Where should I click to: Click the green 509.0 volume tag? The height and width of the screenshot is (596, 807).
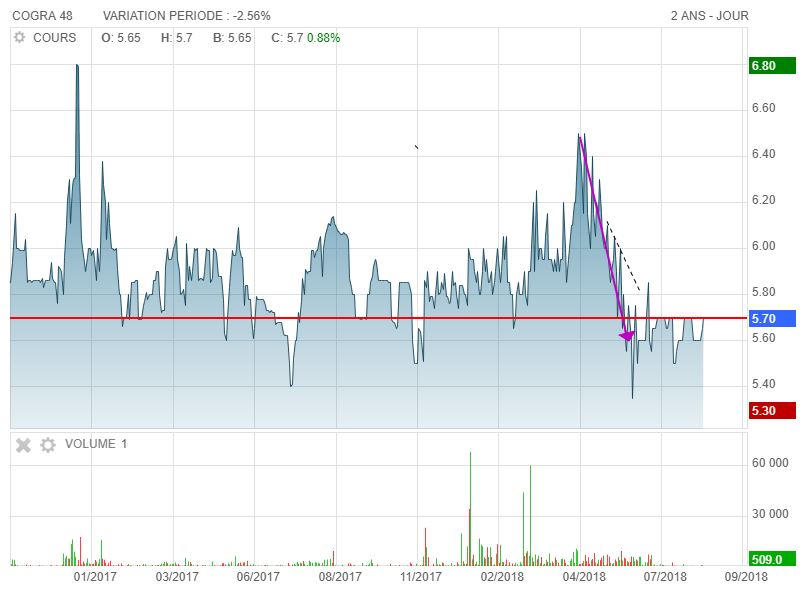point(772,559)
